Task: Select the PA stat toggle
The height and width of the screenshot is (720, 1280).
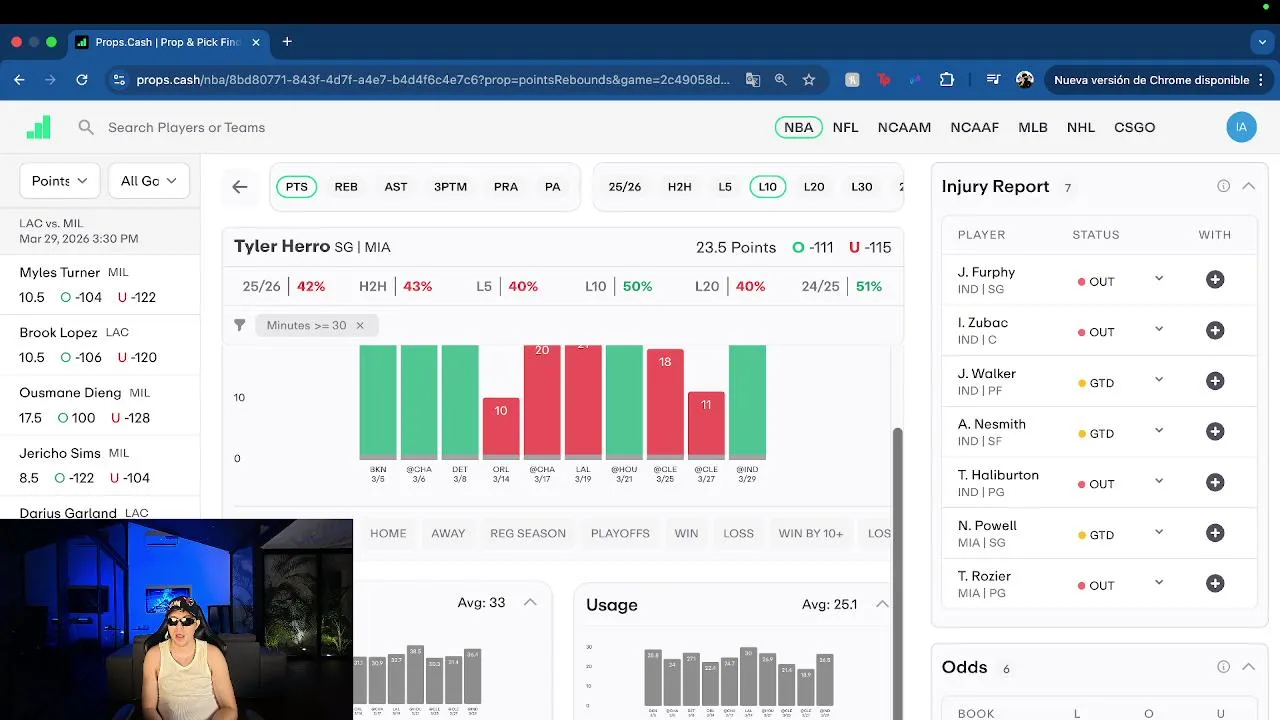Action: pyautogui.click(x=553, y=187)
